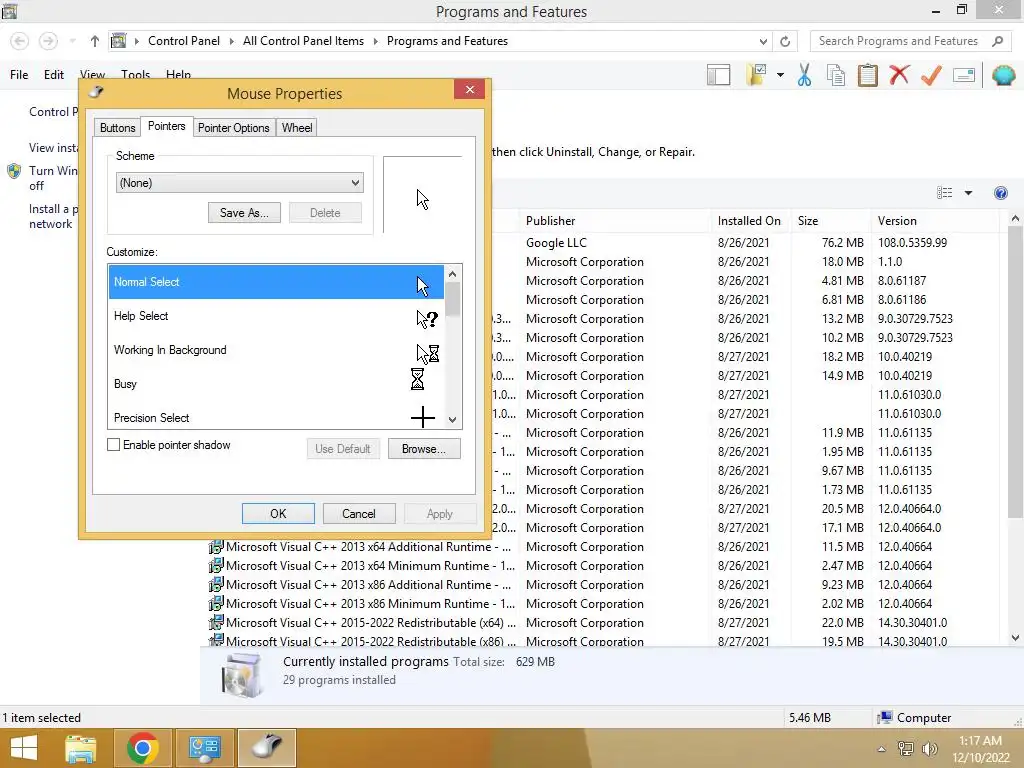
Task: Click OK in Mouse Properties
Action: click(x=278, y=514)
